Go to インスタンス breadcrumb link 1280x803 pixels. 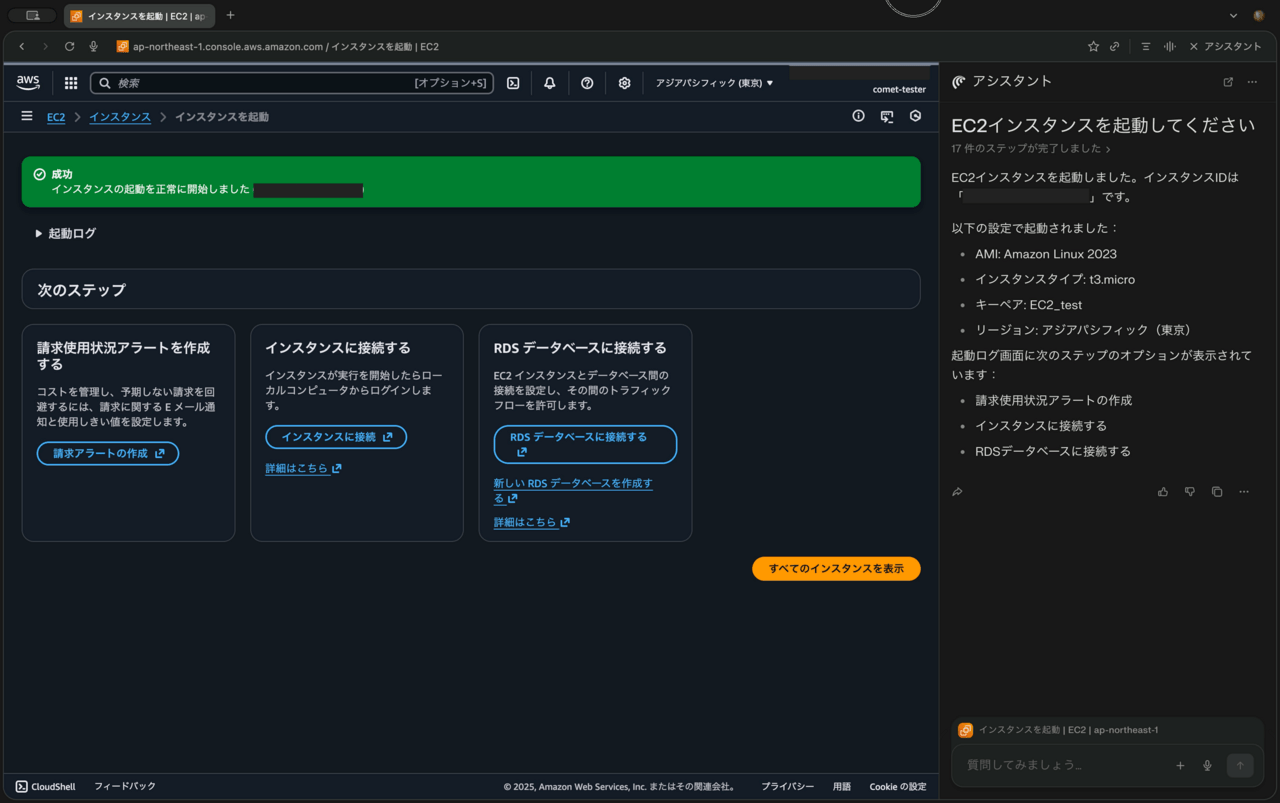pos(120,117)
